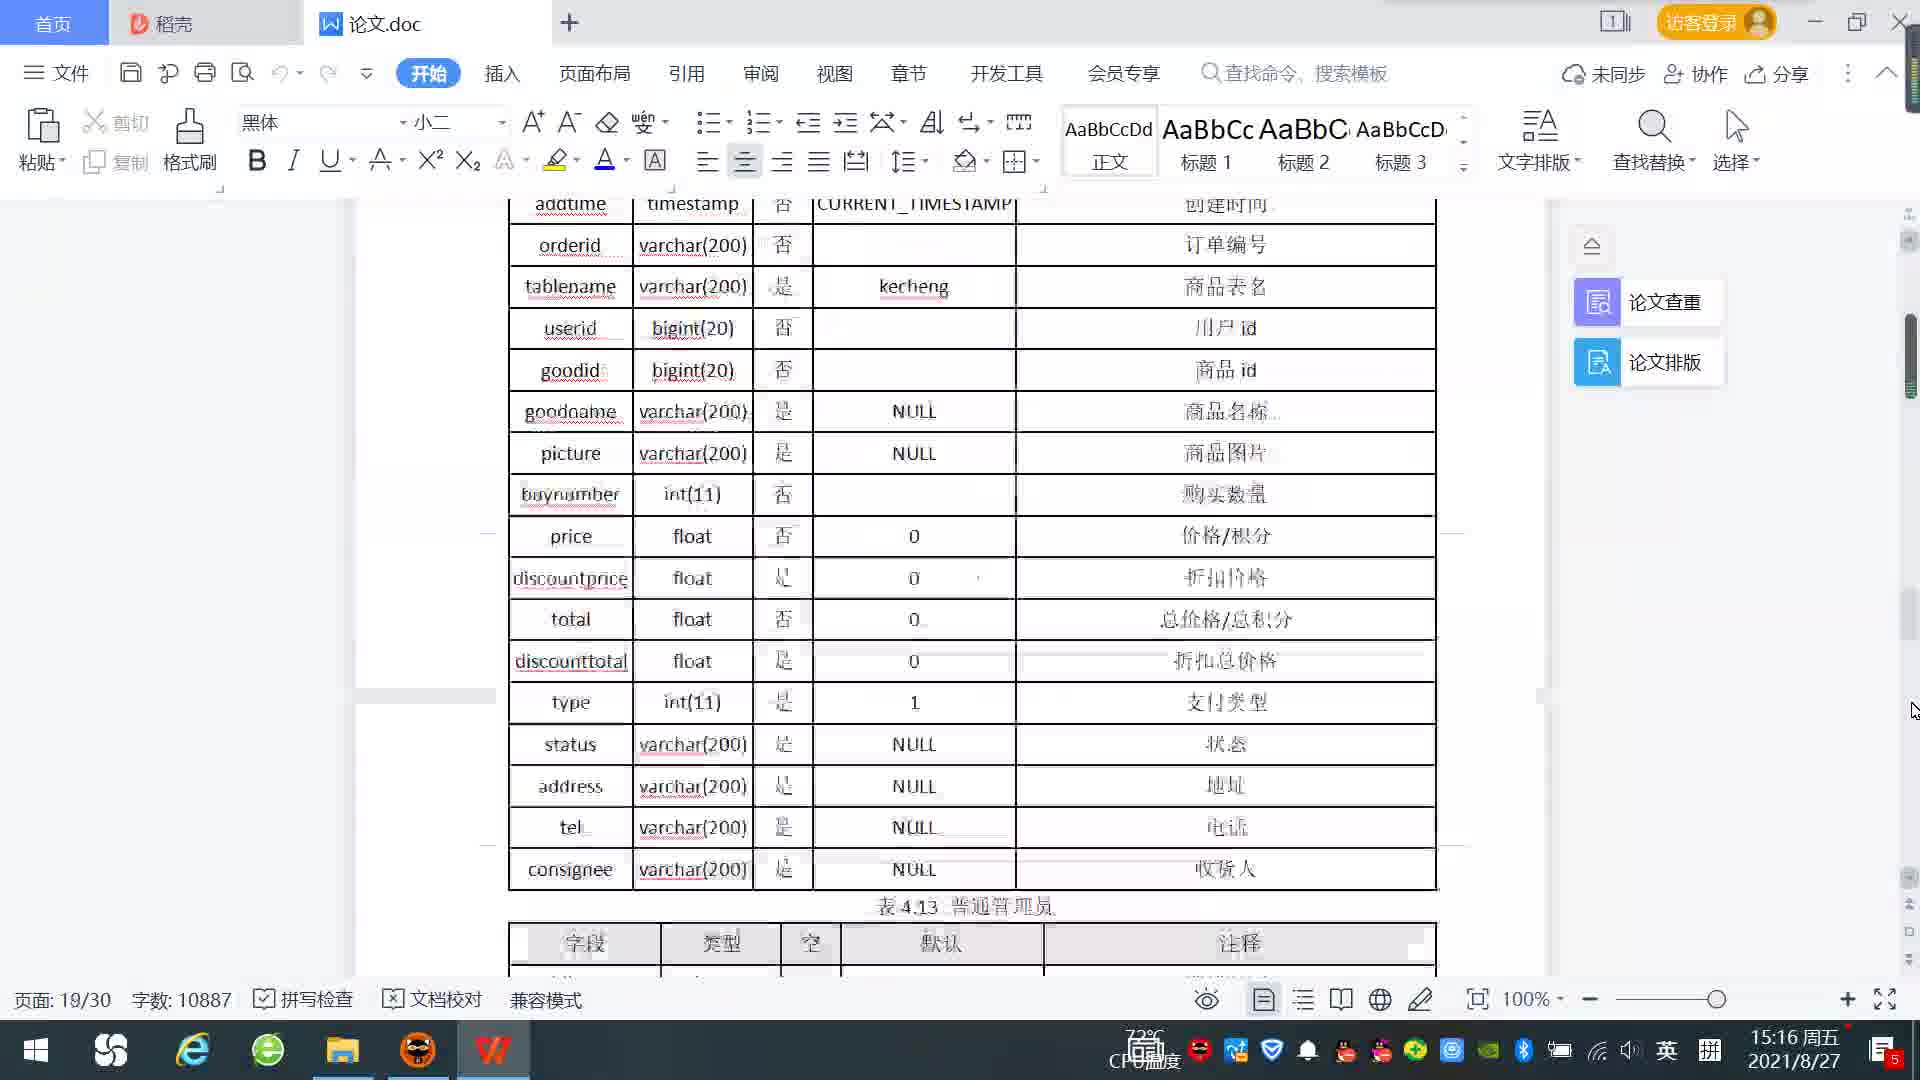This screenshot has height=1080, width=1920.
Task: Switch to web layout view icon
Action: tap(1380, 999)
